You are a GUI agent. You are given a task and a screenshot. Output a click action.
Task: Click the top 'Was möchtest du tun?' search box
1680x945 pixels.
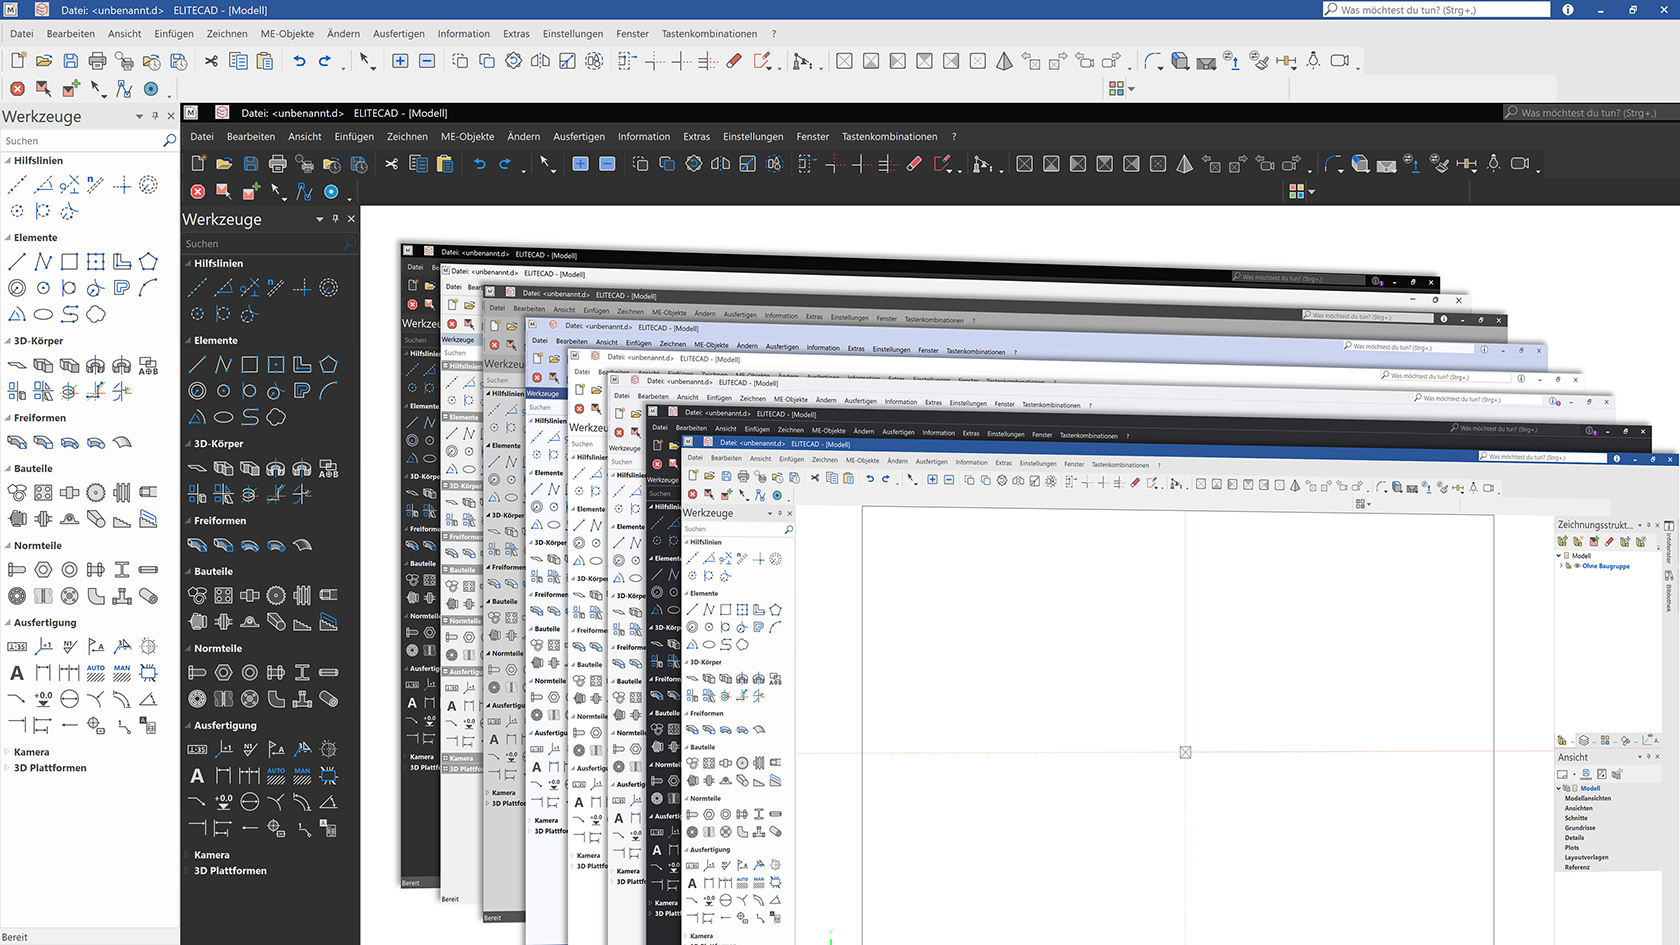(x=1436, y=10)
